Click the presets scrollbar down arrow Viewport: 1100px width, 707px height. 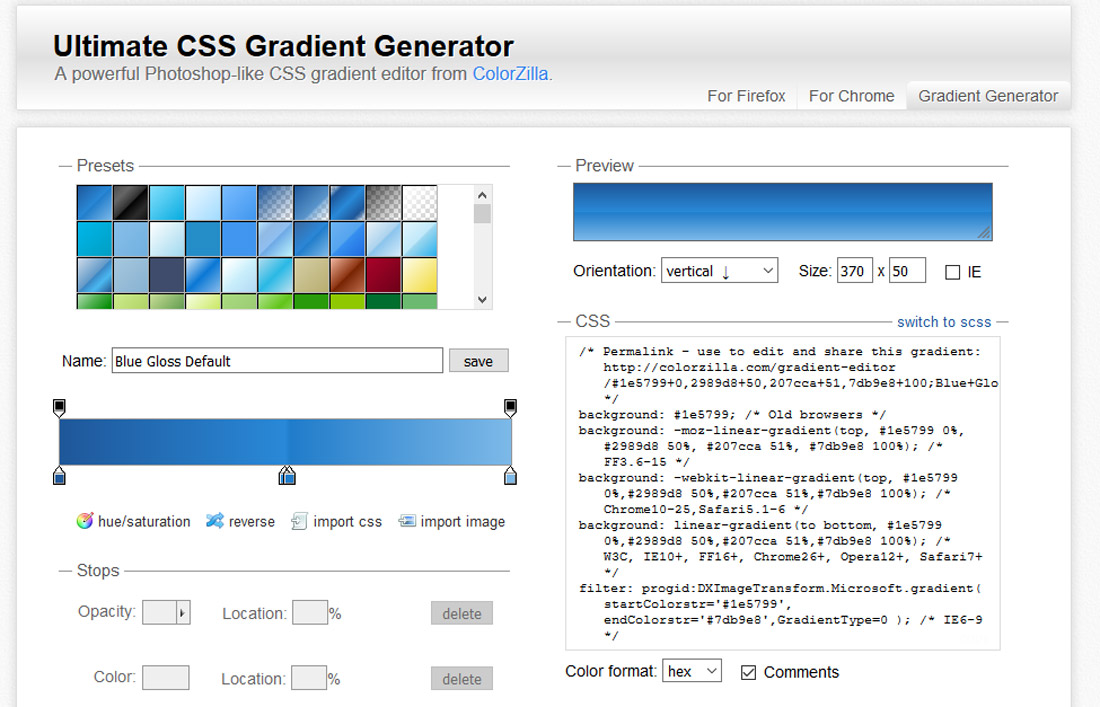(x=482, y=300)
